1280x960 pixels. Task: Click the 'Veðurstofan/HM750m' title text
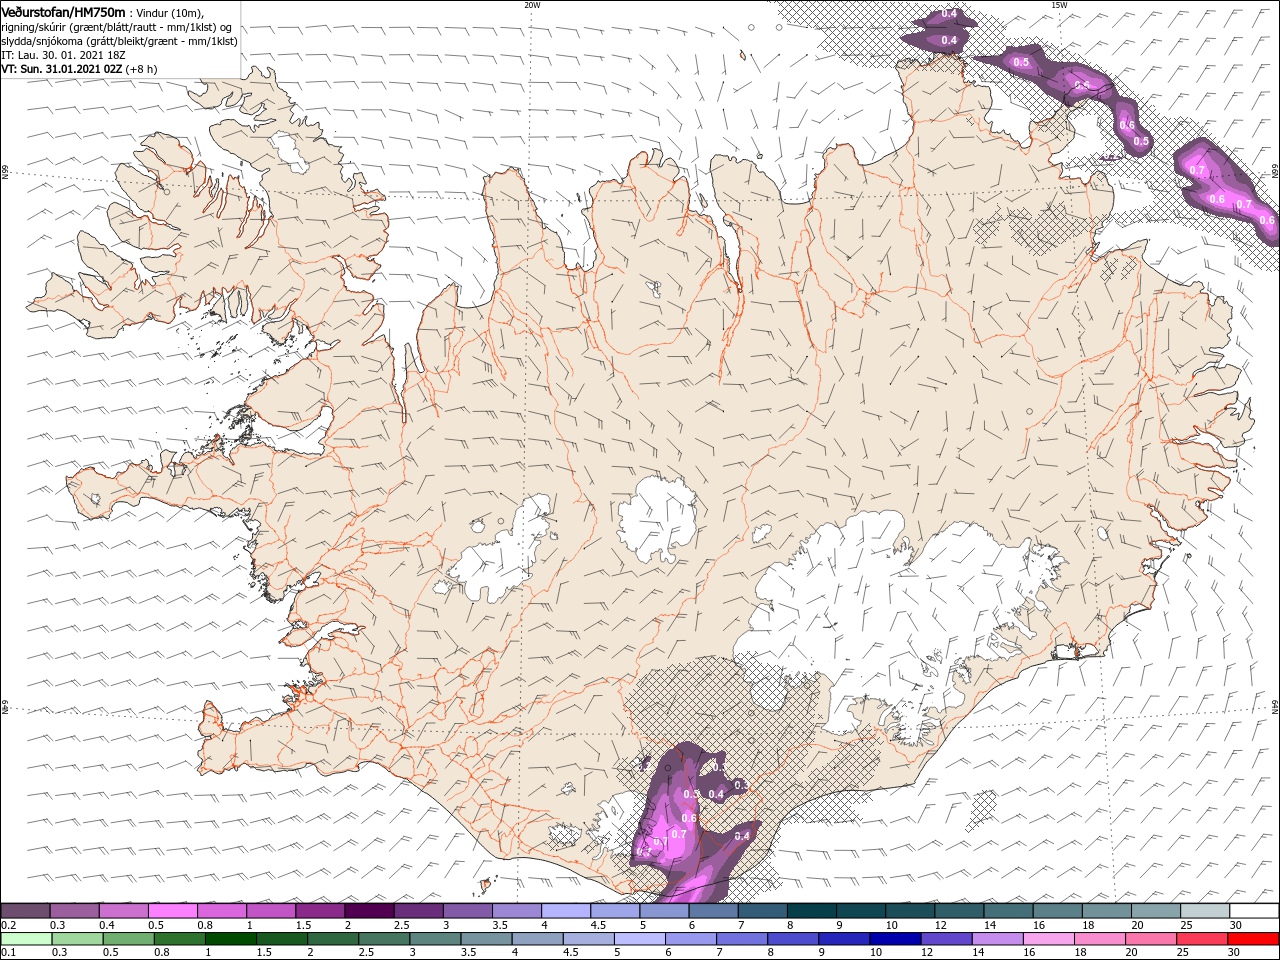(63, 12)
